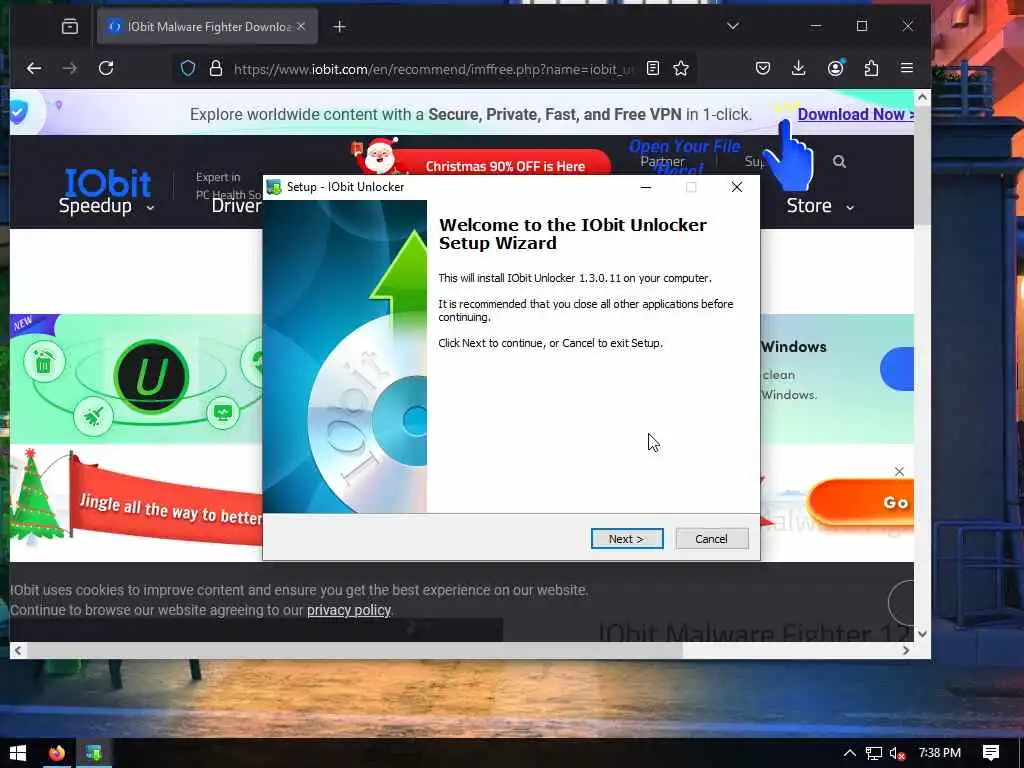Close the Setup - IObit Unlocker dialog

(x=737, y=187)
